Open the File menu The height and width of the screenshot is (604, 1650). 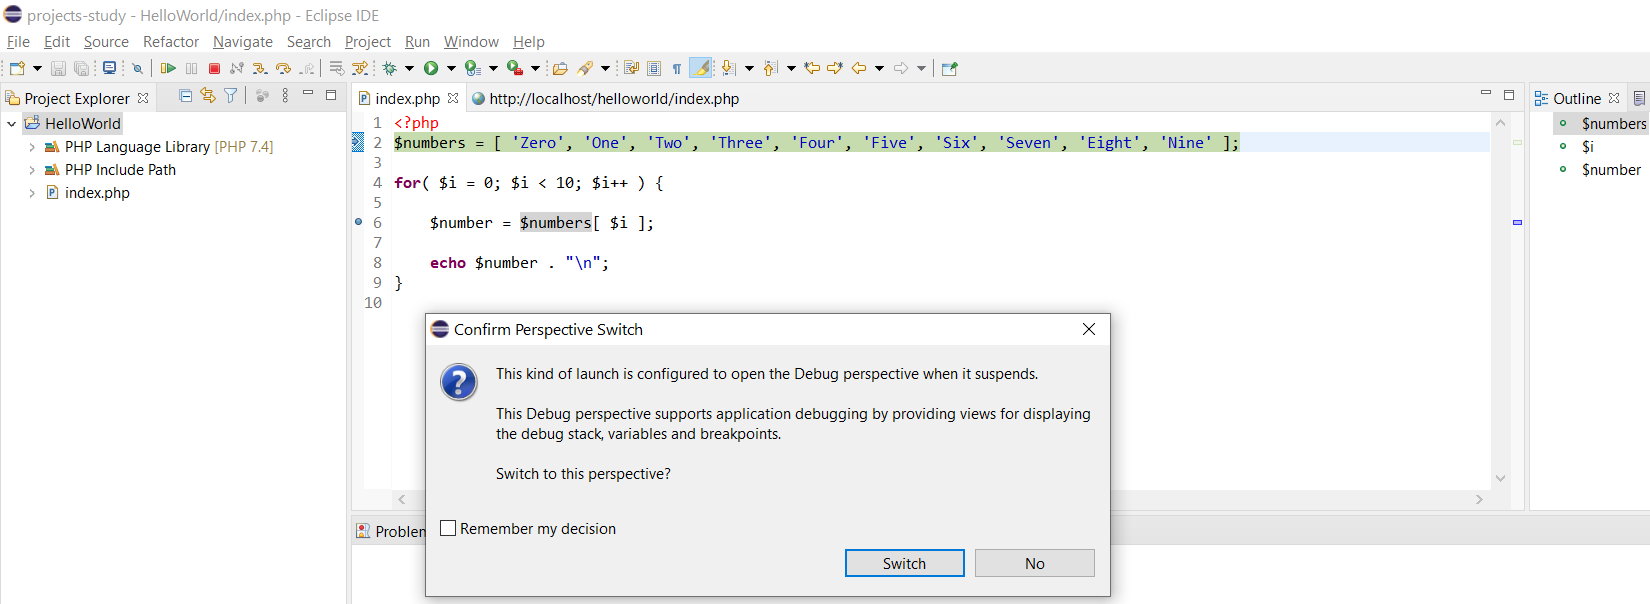point(18,41)
